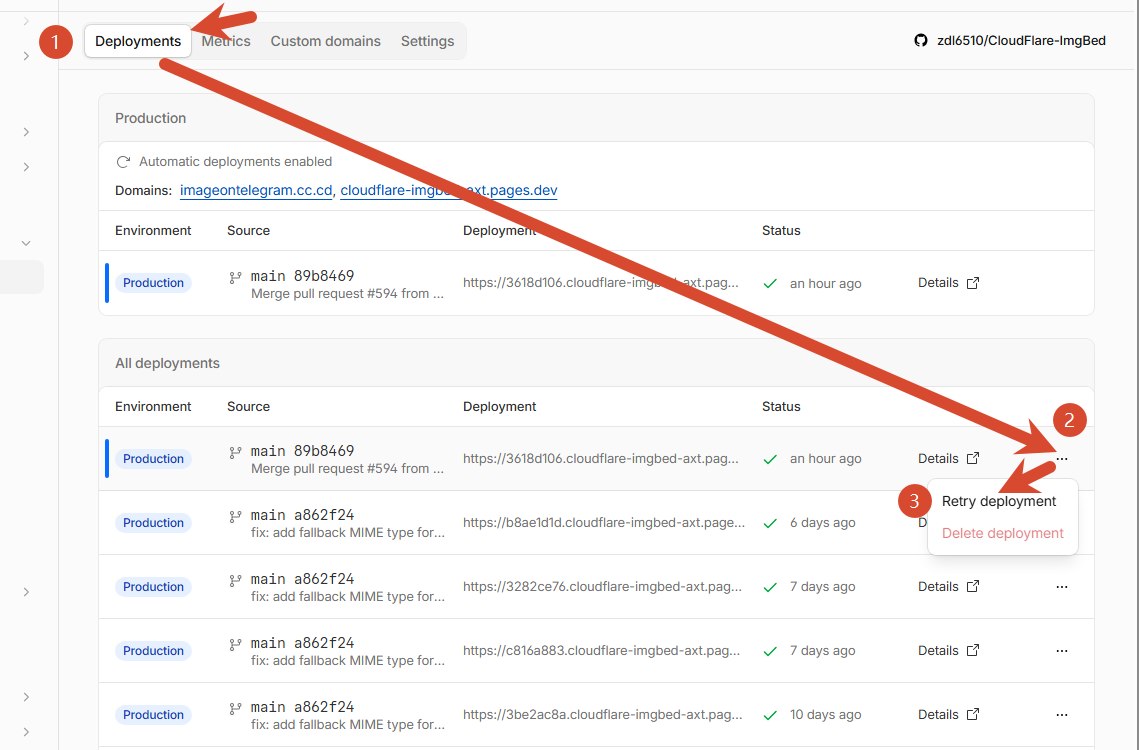Open the three-dot menu for the c816a883 deployment
This screenshot has height=750, width=1139.
click(x=1061, y=650)
